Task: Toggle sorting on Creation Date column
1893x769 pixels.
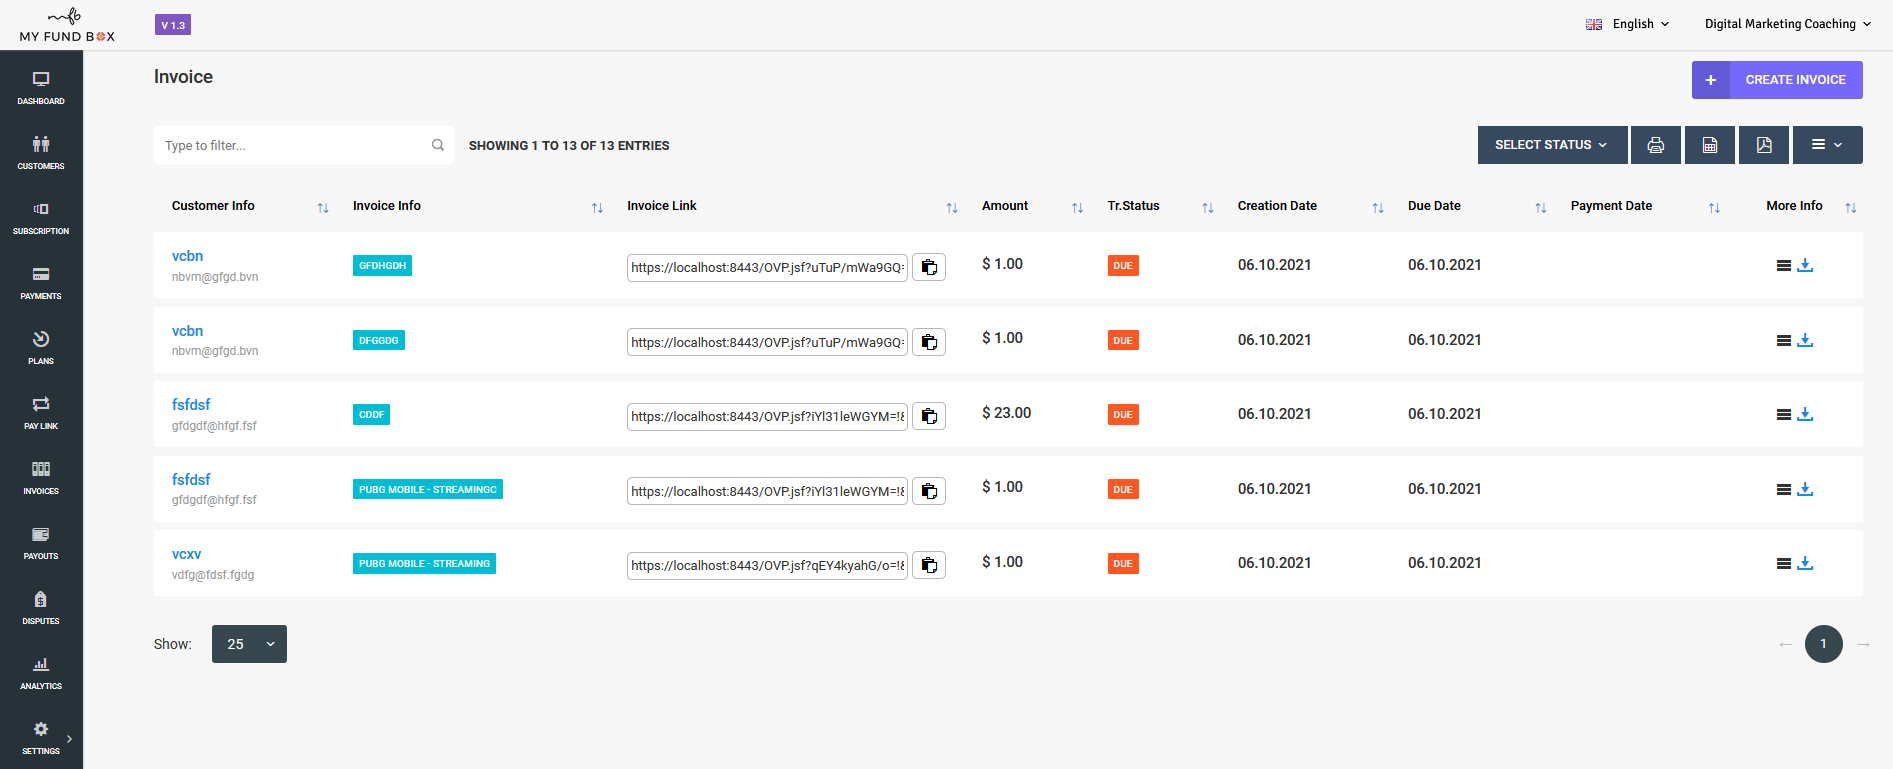Action: 1377,207
